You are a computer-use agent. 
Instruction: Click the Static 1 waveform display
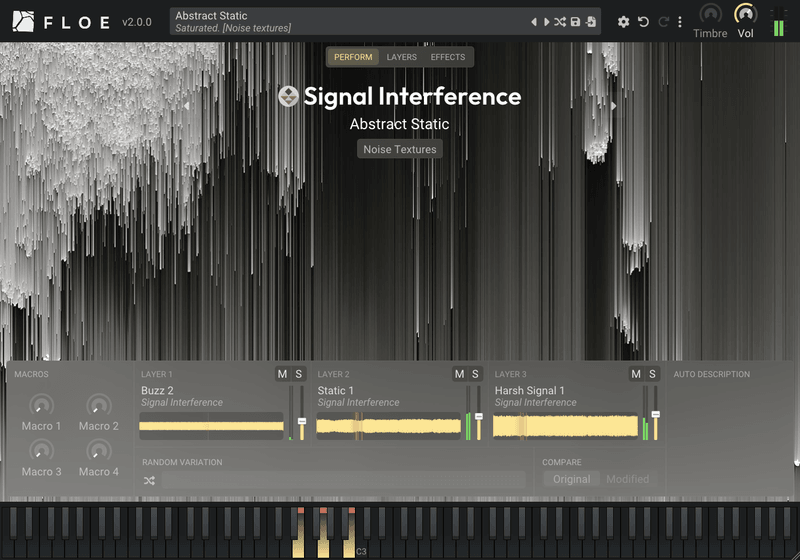click(388, 426)
